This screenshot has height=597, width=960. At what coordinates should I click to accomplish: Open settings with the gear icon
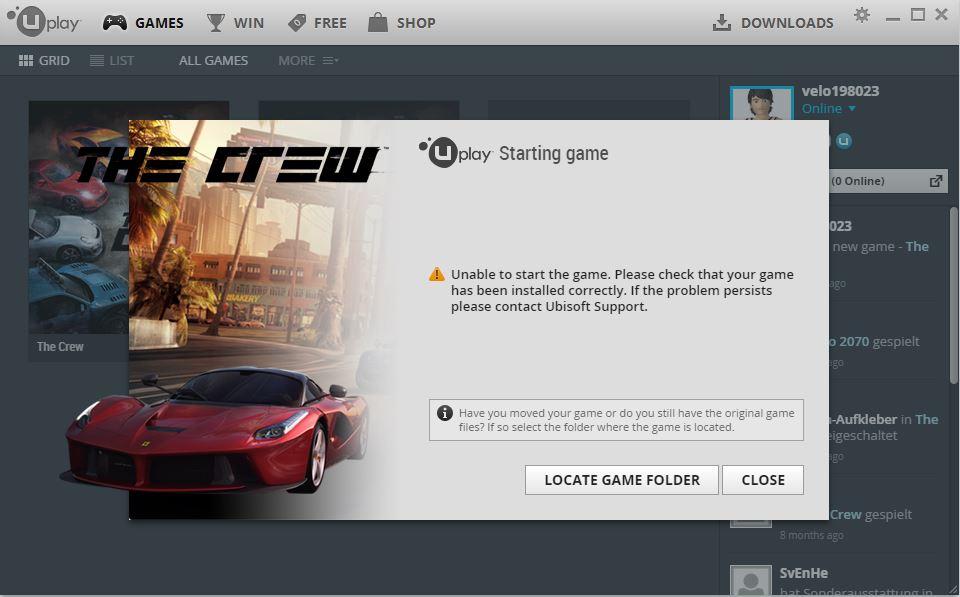pyautogui.click(x=861, y=15)
